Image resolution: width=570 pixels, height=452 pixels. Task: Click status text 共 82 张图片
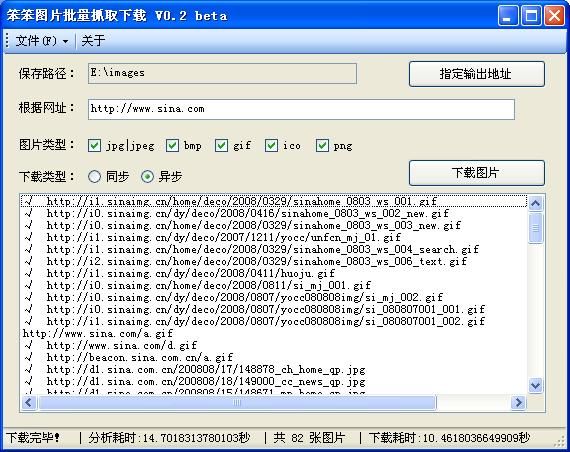click(309, 437)
